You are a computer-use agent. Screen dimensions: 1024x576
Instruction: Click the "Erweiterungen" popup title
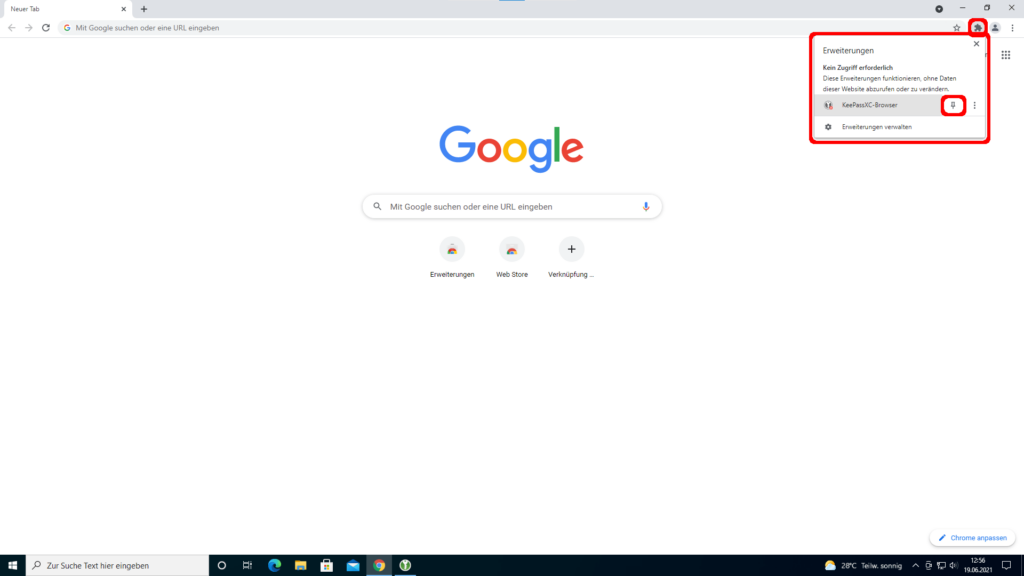(848, 50)
